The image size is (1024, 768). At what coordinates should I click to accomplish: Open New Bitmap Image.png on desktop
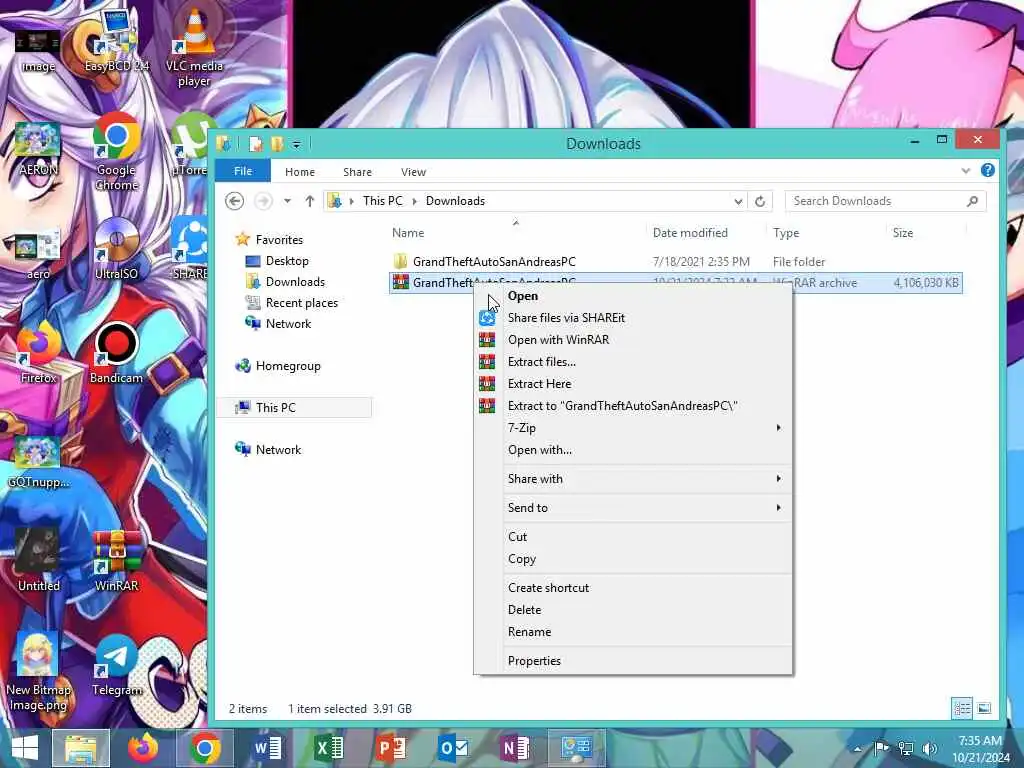[38, 673]
